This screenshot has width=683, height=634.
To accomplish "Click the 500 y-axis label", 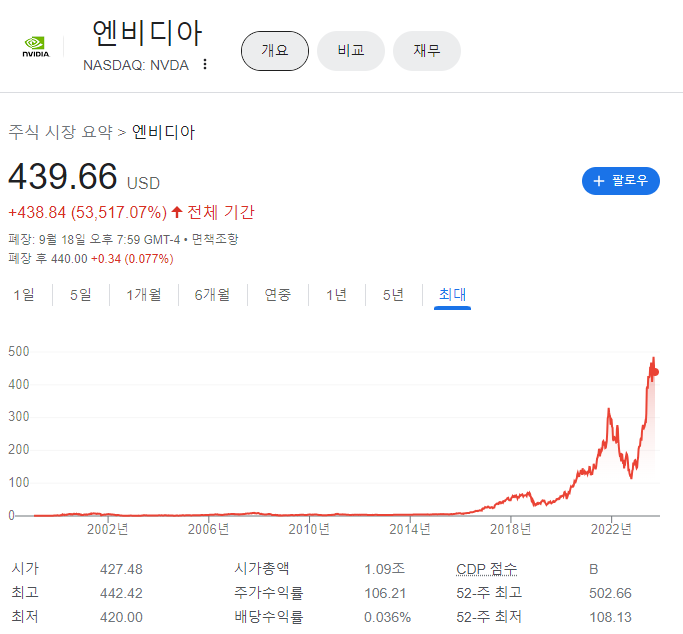I will (19, 351).
